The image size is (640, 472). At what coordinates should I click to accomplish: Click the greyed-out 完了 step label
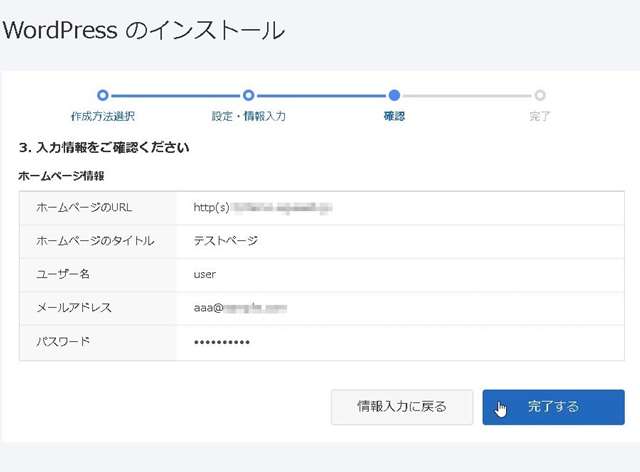point(540,117)
